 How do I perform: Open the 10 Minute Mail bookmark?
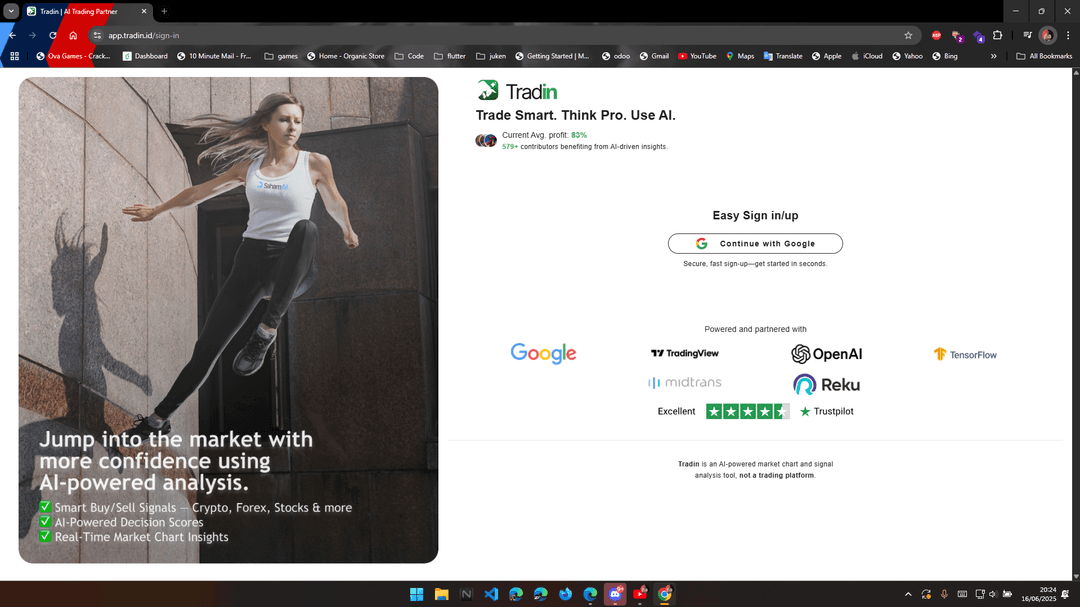(x=214, y=56)
